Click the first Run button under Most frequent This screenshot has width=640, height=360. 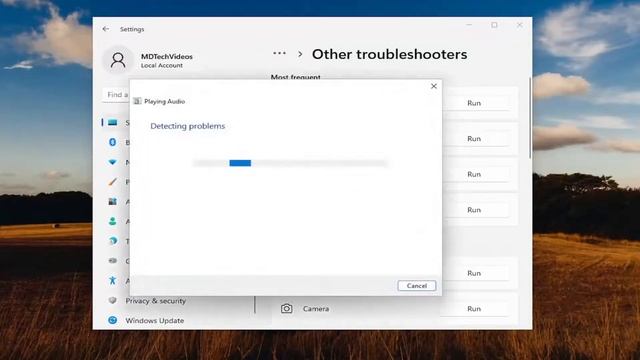[x=474, y=103]
